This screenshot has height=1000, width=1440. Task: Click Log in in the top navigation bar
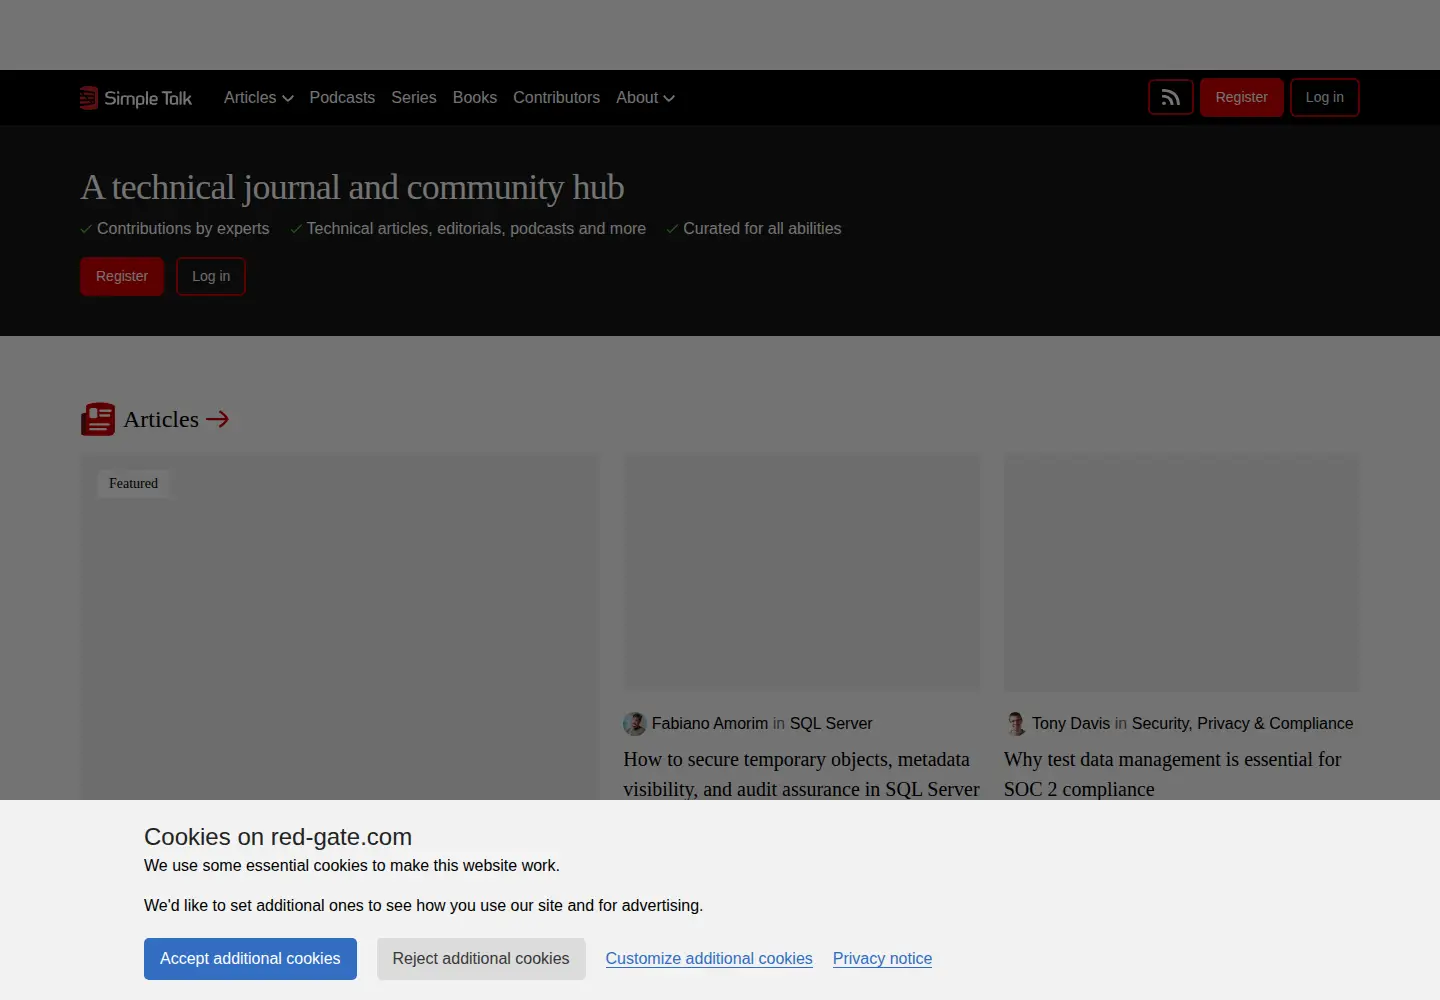(x=1324, y=97)
